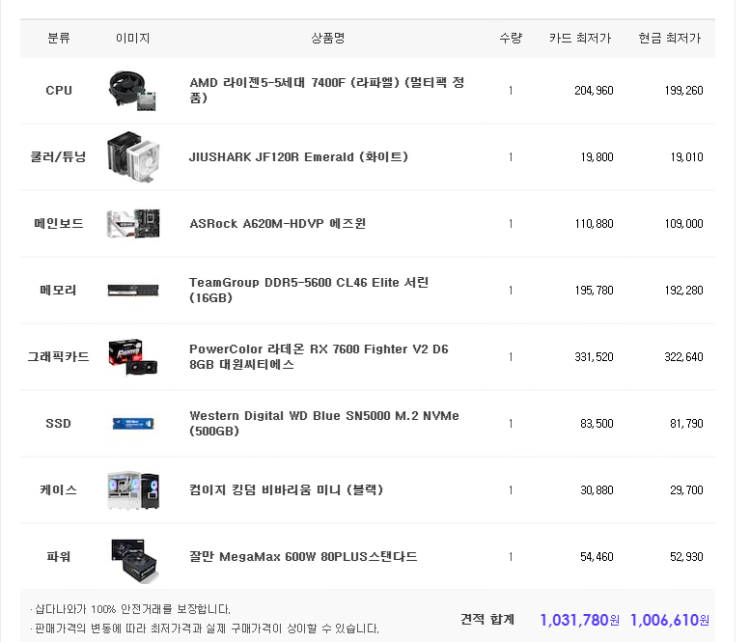750x642 pixels.
Task: Click the 카드 최저가 column header
Action: tap(580, 39)
